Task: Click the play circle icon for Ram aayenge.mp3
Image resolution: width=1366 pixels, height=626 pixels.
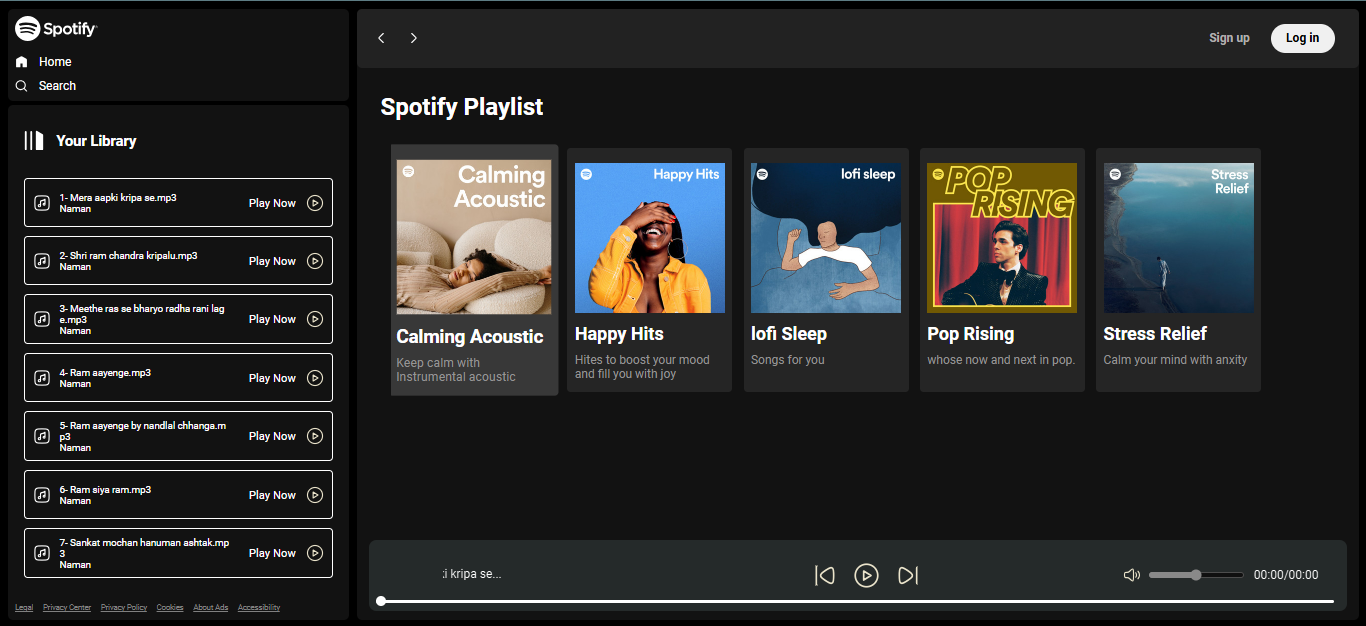Action: click(x=315, y=378)
